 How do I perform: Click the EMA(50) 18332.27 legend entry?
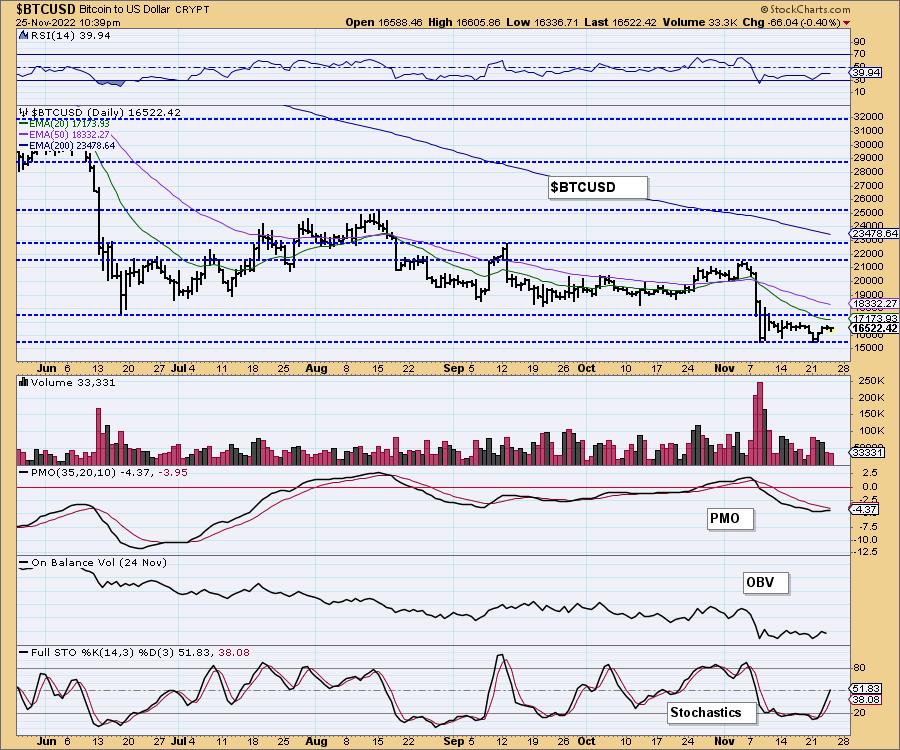click(x=65, y=134)
